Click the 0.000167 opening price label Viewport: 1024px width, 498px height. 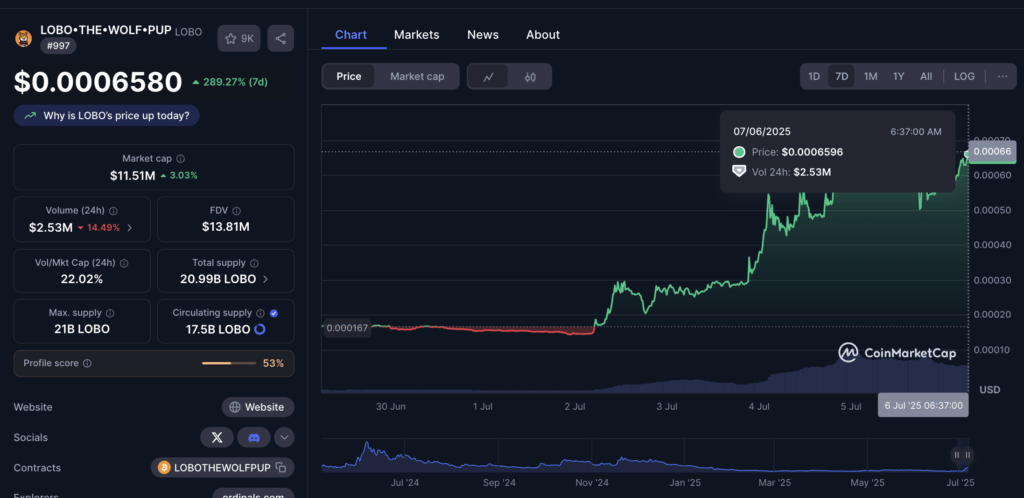pyautogui.click(x=347, y=327)
